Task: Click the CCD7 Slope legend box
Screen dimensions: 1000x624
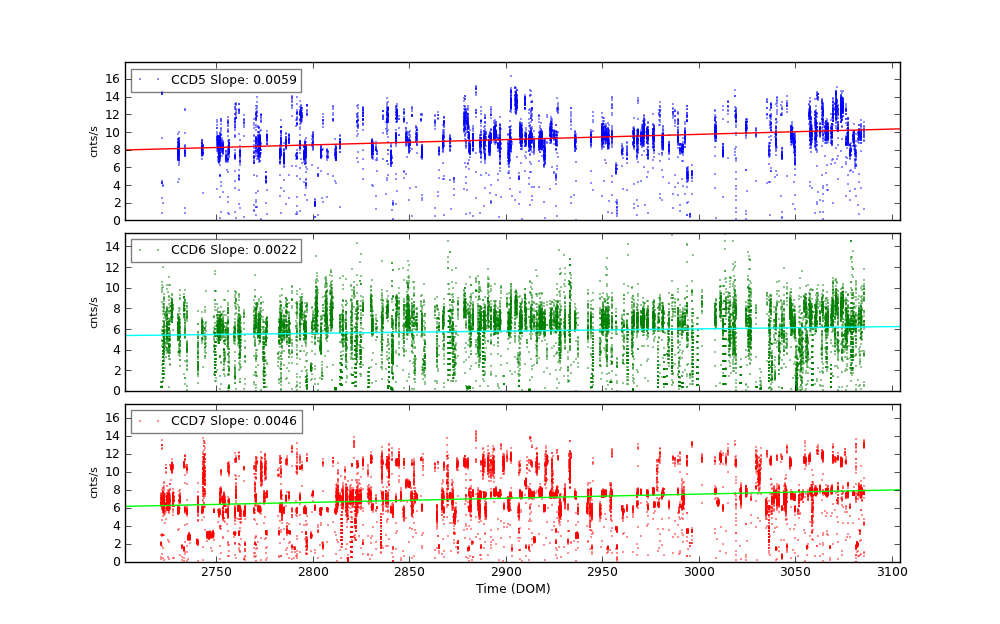Action: [x=216, y=421]
